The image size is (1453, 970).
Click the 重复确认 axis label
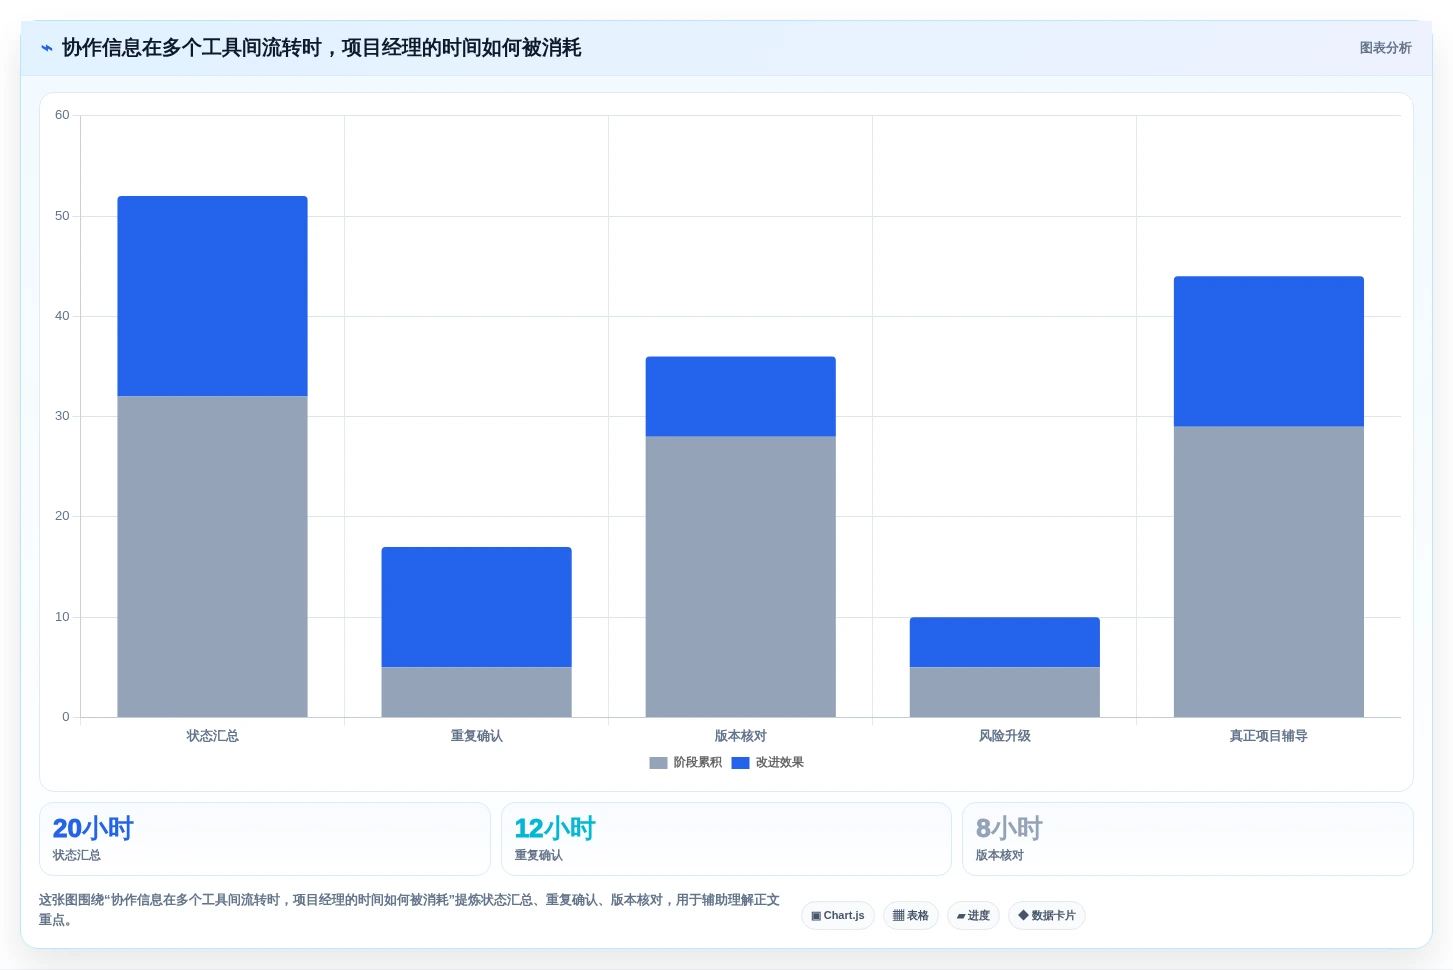[x=476, y=736]
